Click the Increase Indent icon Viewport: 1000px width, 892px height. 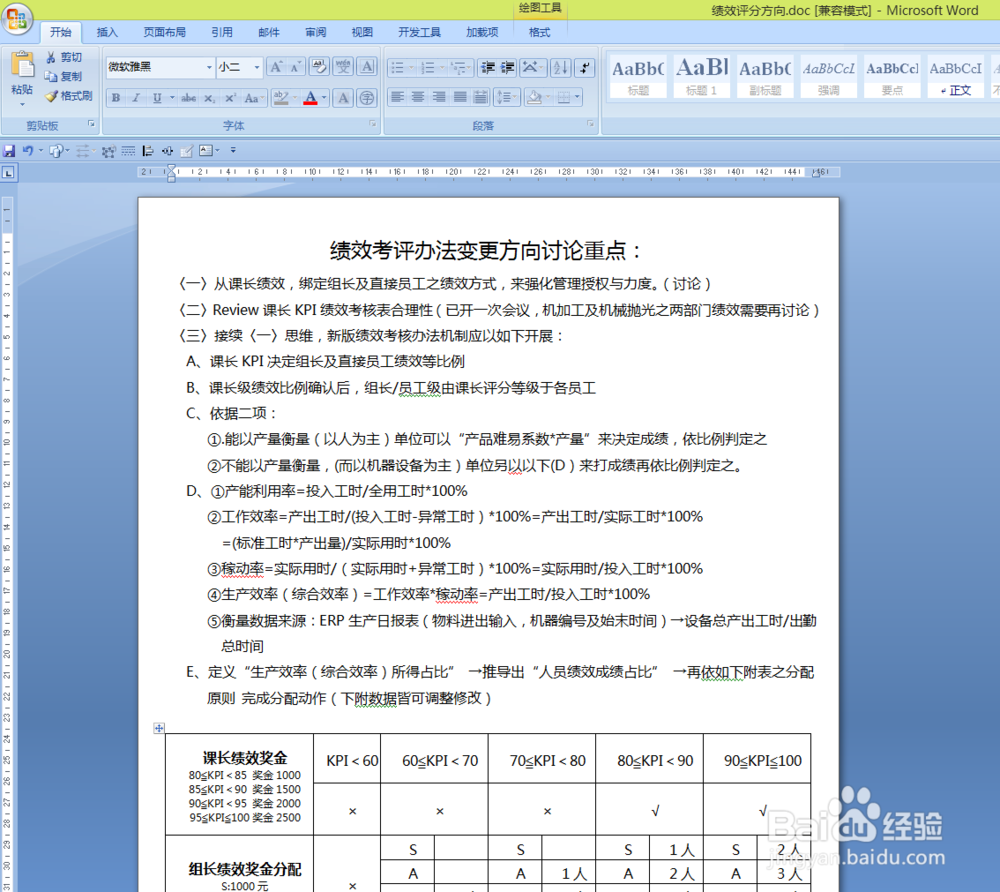(x=508, y=67)
